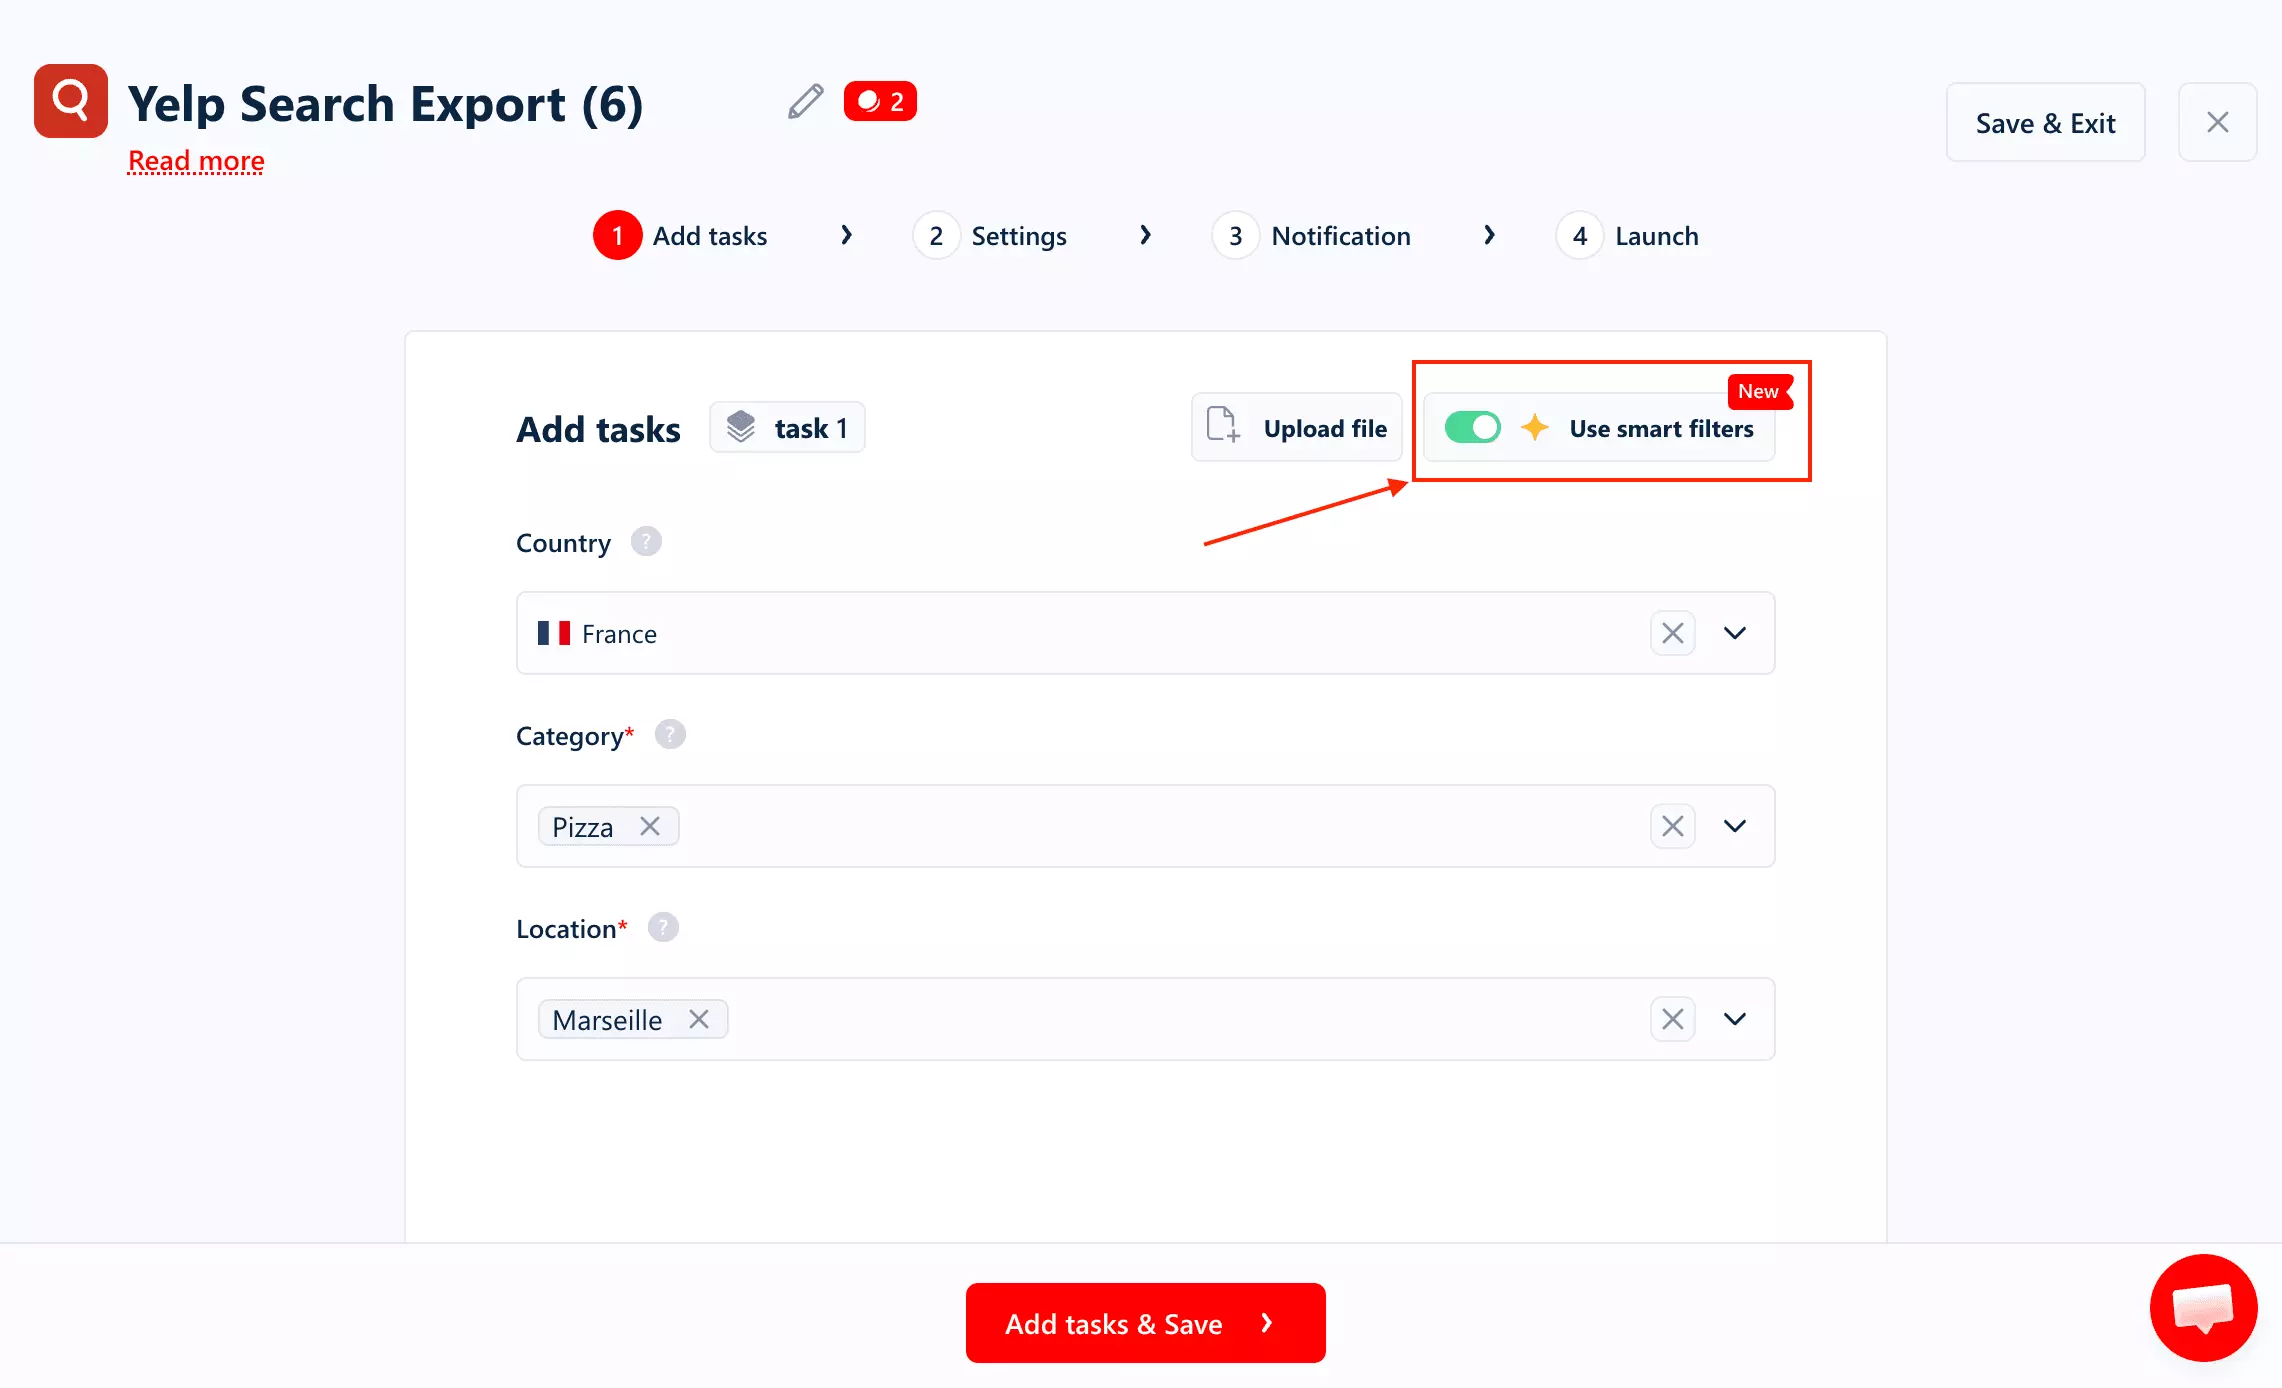Clear the France country selection
Viewport: 2282px width, 1388px height.
click(1673, 633)
